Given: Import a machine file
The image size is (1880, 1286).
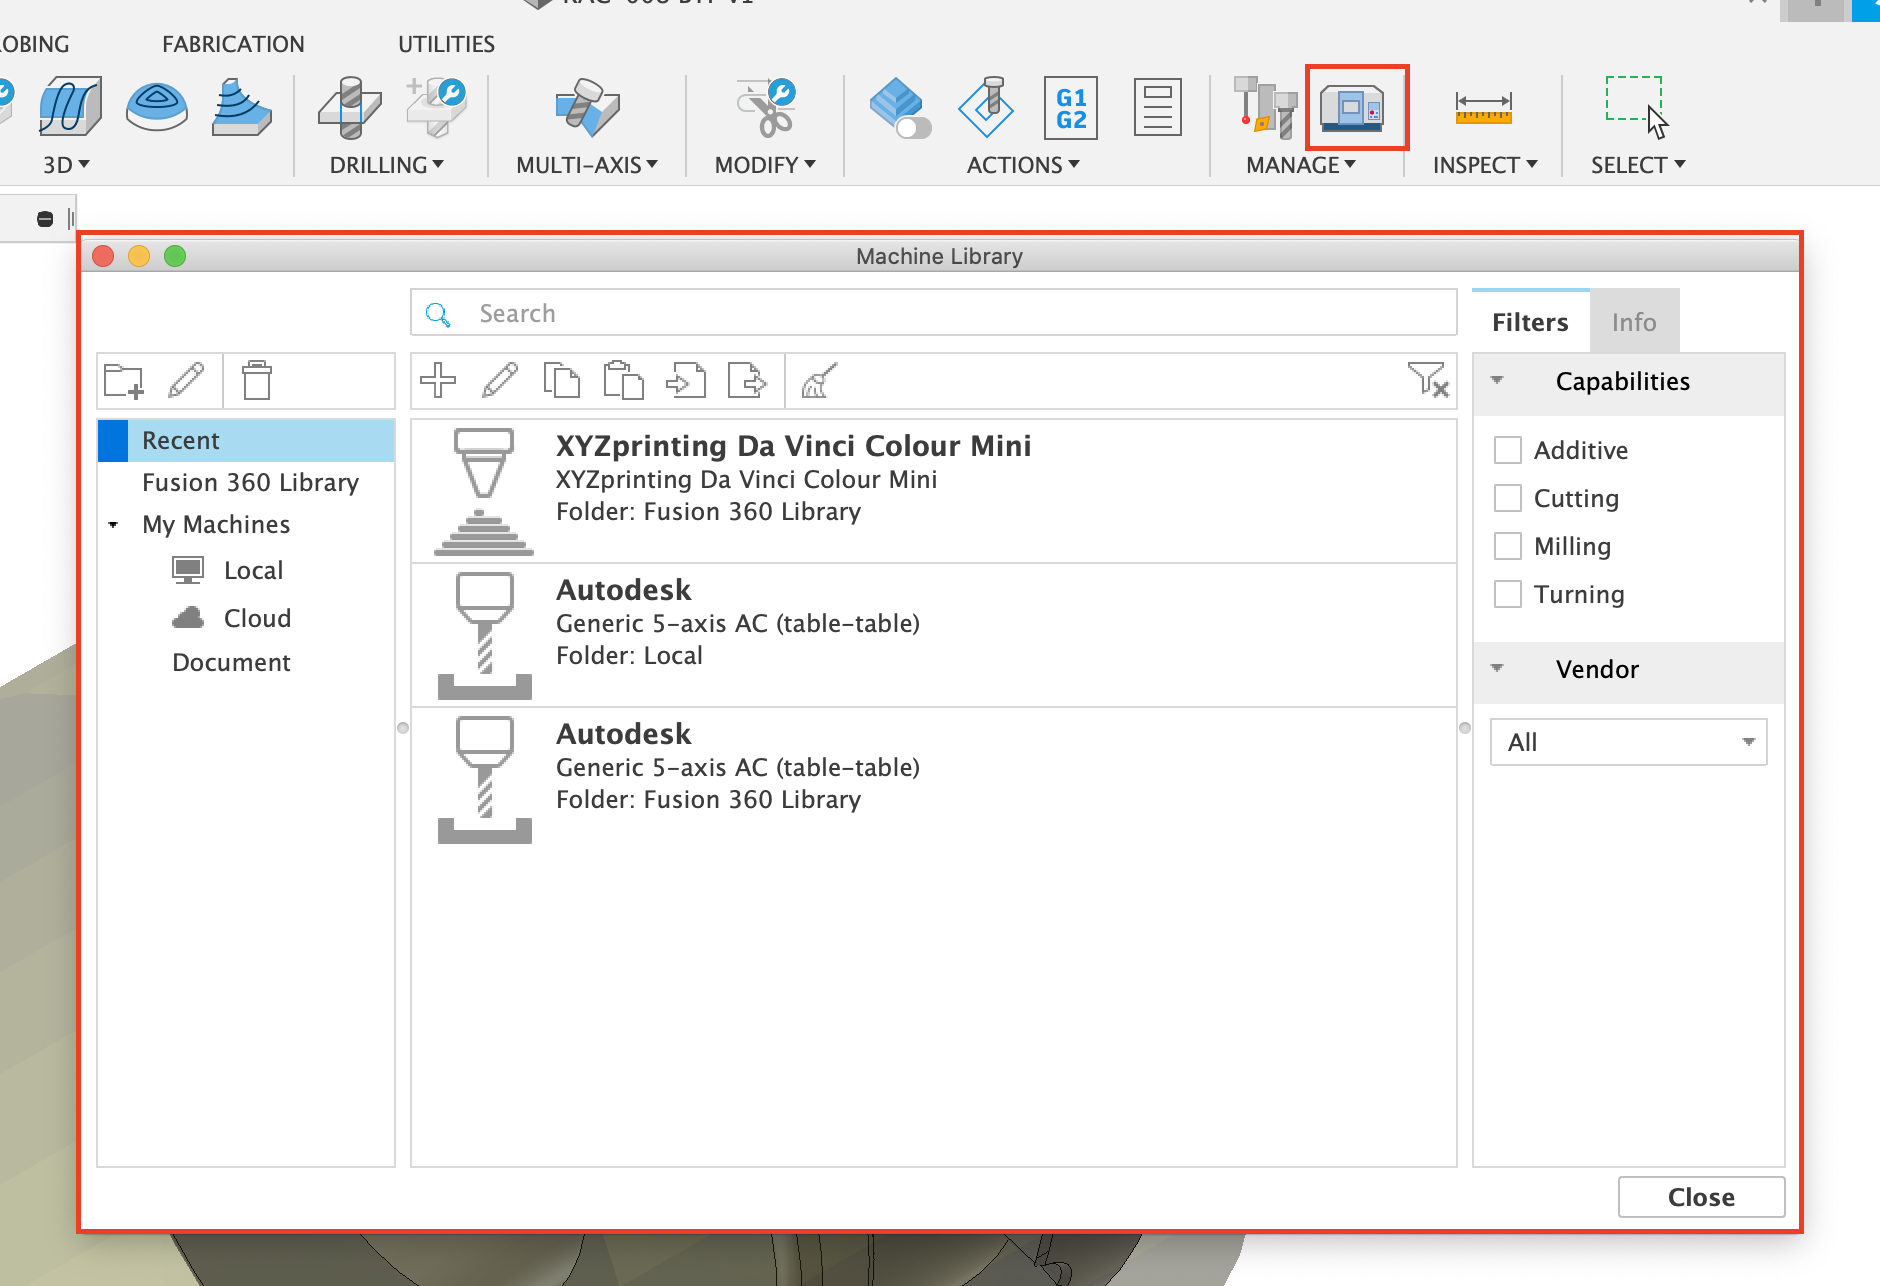Looking at the screenshot, I should click(686, 381).
